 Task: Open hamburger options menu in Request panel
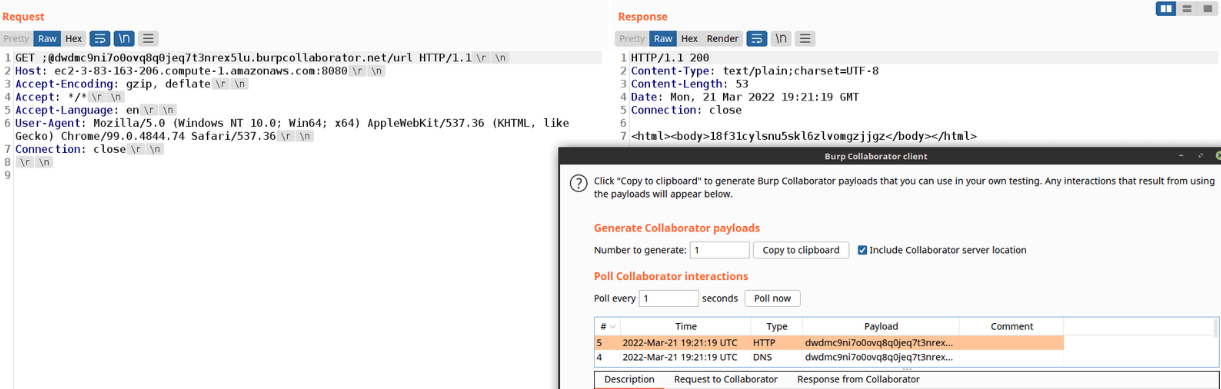(148, 39)
